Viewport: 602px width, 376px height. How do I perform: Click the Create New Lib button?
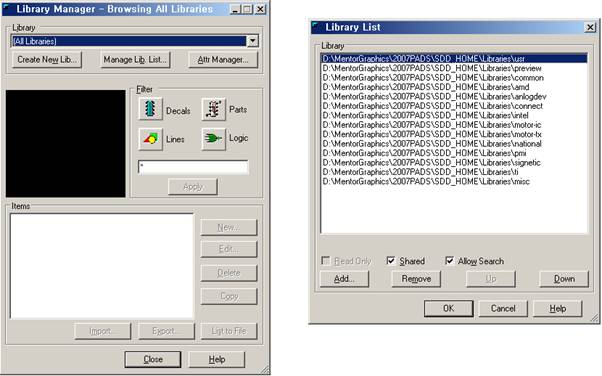(x=47, y=60)
